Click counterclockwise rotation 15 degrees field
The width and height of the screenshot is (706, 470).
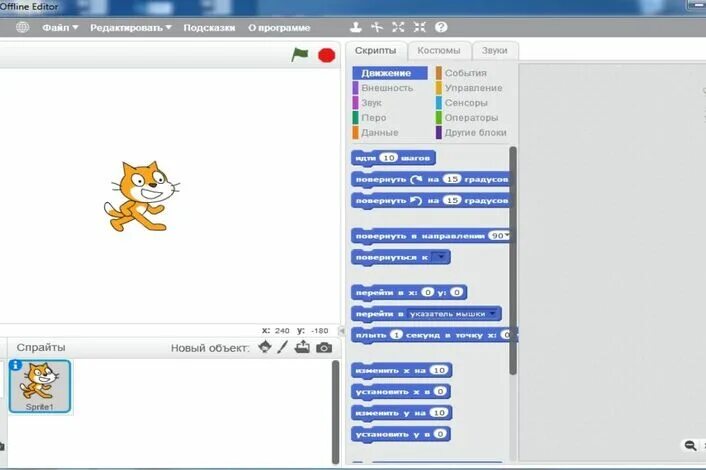tap(453, 200)
